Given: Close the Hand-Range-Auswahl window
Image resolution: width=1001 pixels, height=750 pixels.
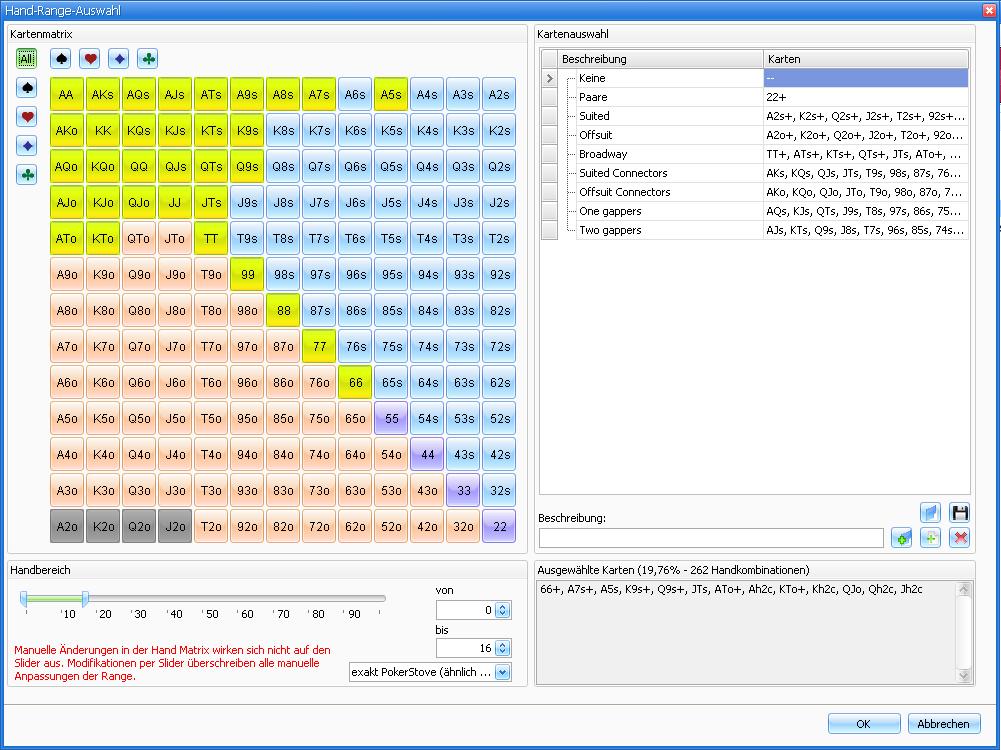Looking at the screenshot, I should point(989,10).
